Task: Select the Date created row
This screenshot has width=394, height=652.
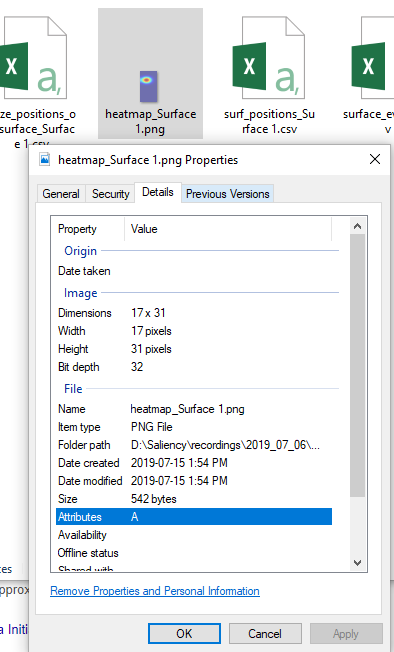Action: click(194, 463)
